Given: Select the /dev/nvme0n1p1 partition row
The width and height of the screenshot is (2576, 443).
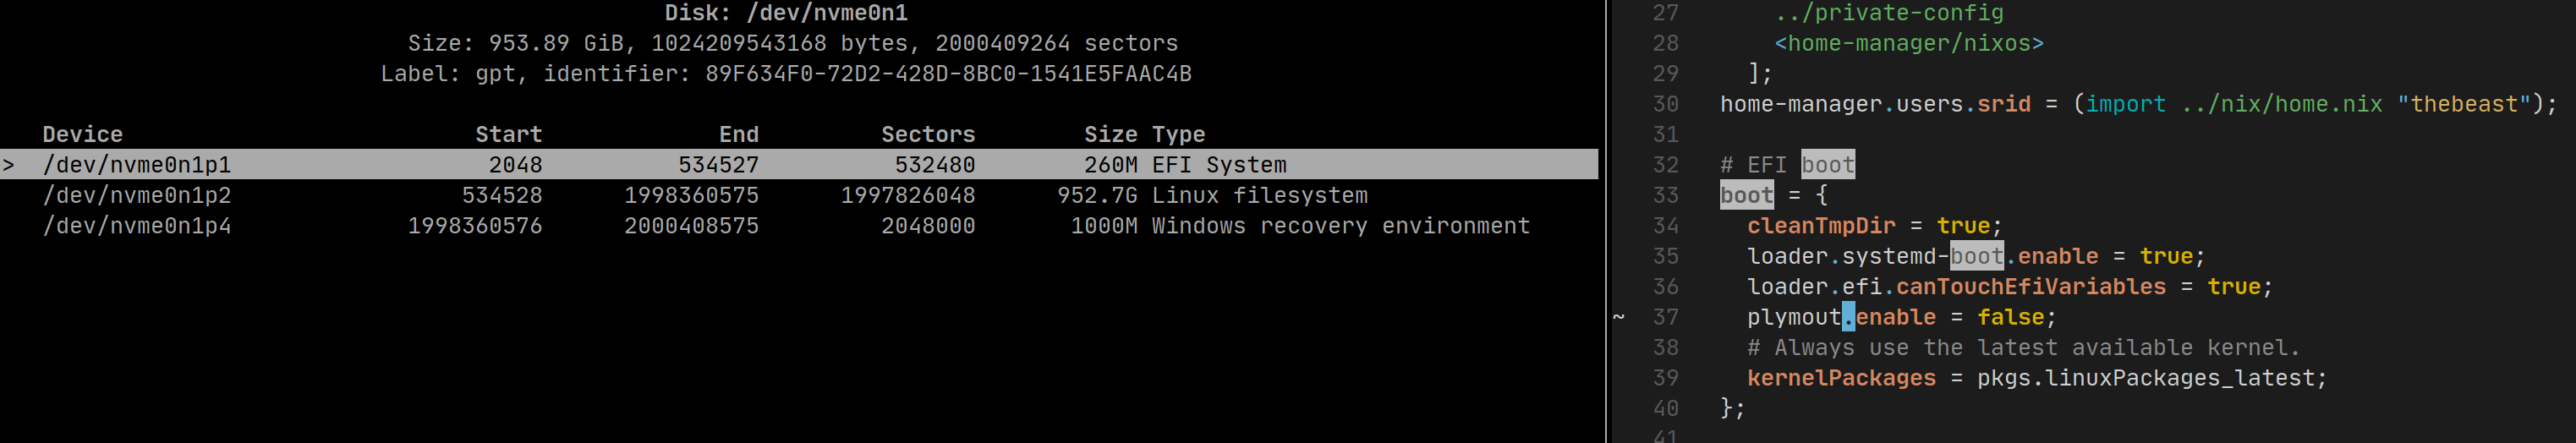Looking at the screenshot, I should pyautogui.click(x=799, y=164).
